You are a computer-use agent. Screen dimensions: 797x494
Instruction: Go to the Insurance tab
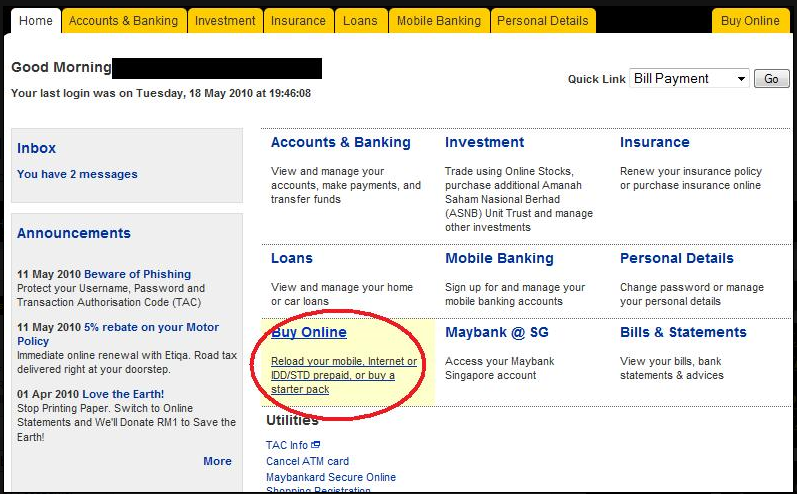[x=298, y=21]
